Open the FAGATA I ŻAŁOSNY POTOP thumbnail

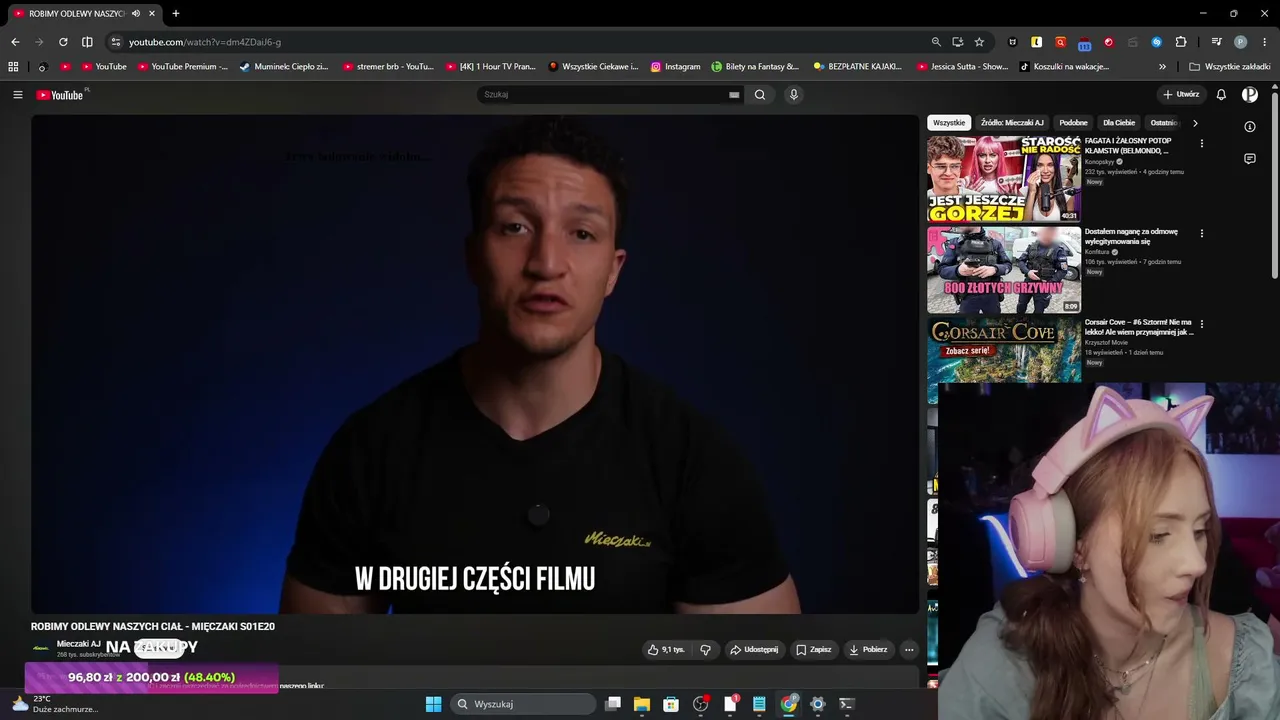pyautogui.click(x=1004, y=179)
